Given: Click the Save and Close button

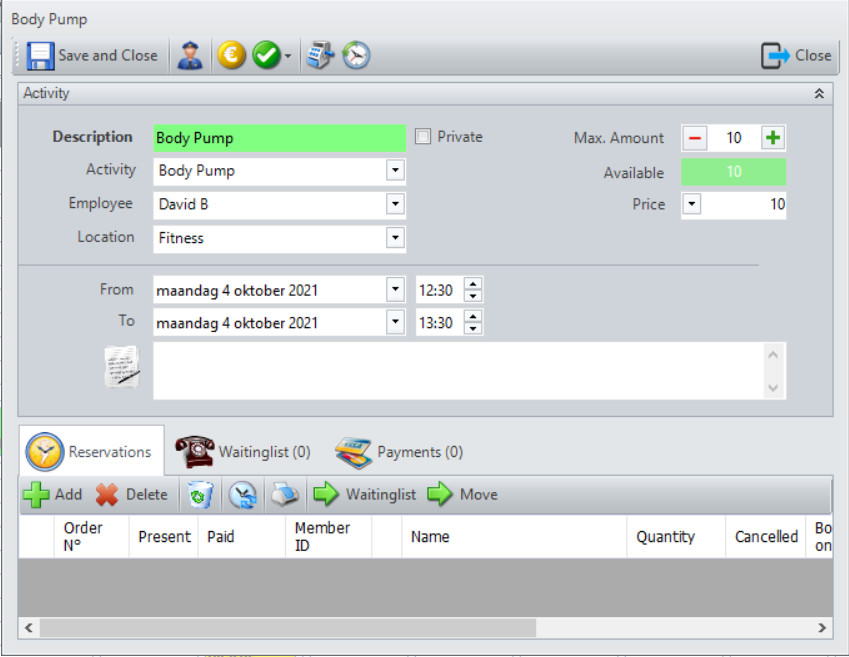Looking at the screenshot, I should [93, 56].
